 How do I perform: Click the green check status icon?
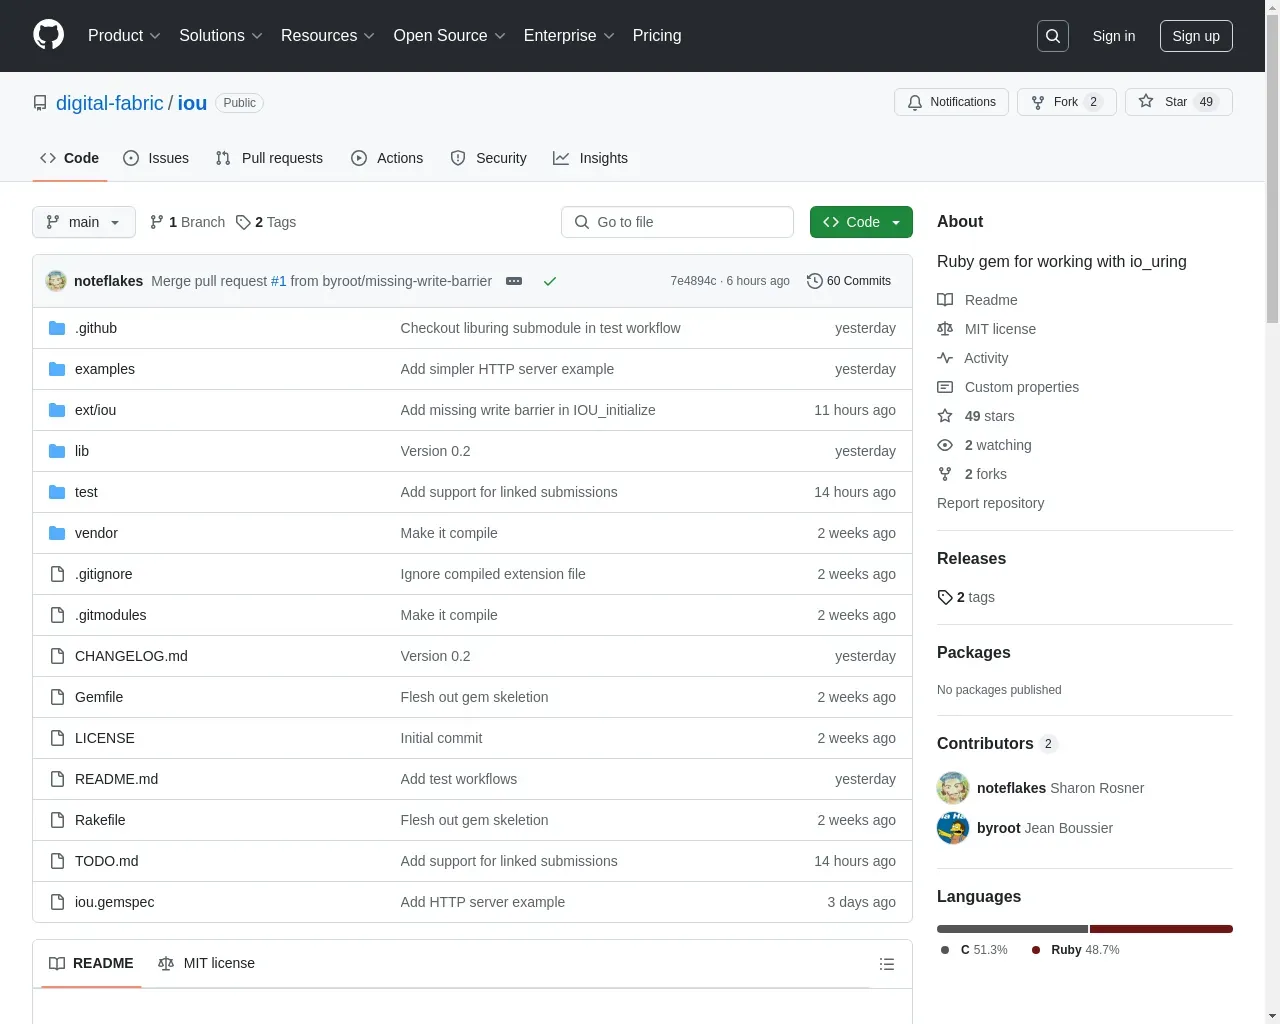(x=549, y=281)
